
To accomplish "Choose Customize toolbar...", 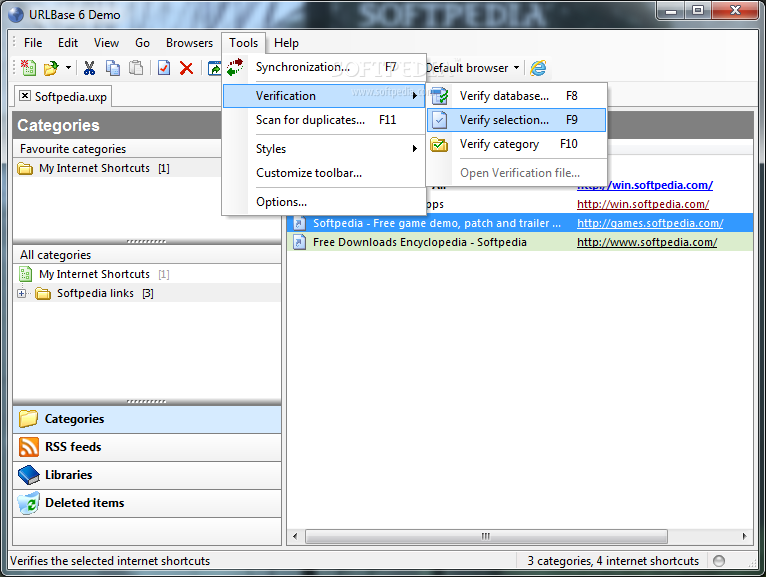I will pos(324,173).
